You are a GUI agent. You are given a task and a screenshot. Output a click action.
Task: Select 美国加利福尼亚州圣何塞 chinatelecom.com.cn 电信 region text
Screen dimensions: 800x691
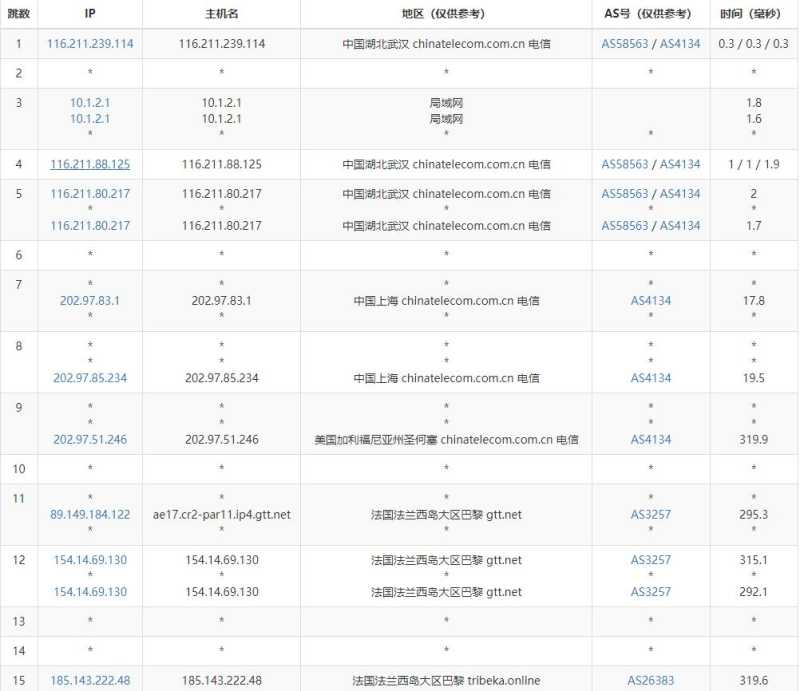coord(446,439)
